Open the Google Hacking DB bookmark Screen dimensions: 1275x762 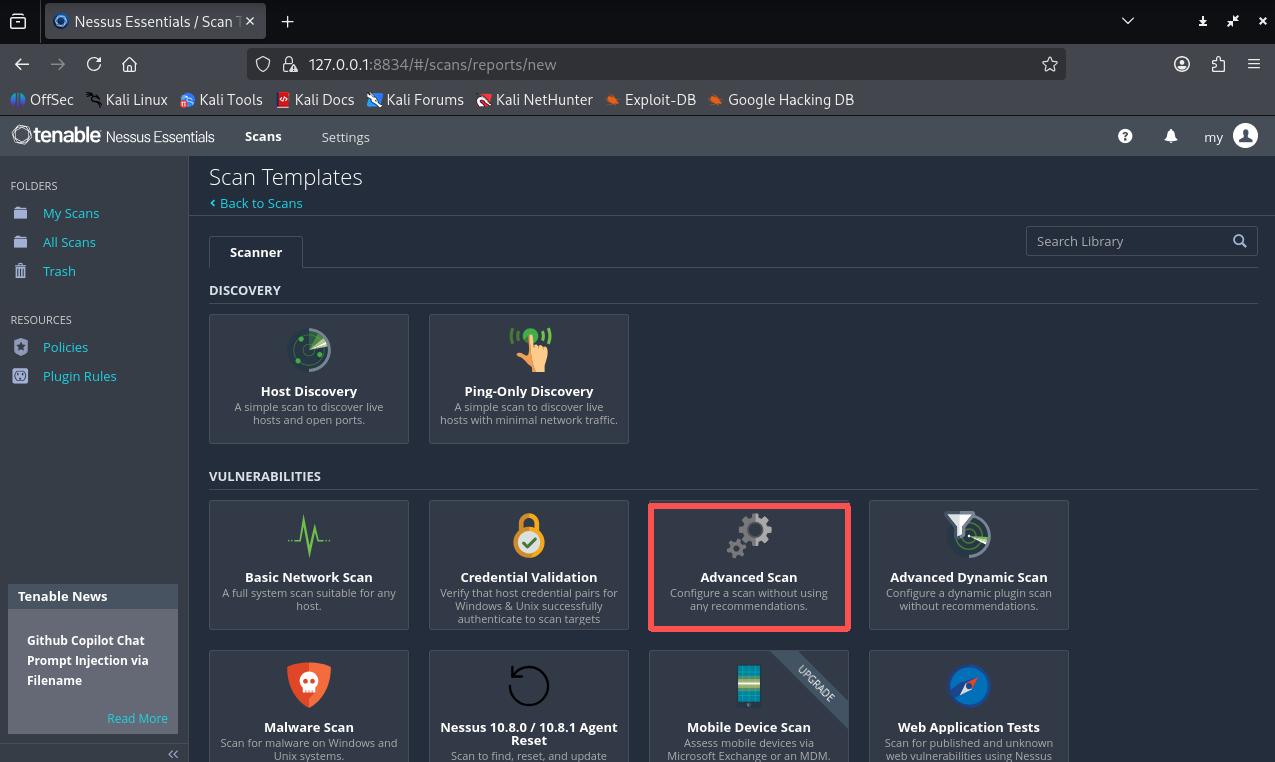tap(781, 100)
